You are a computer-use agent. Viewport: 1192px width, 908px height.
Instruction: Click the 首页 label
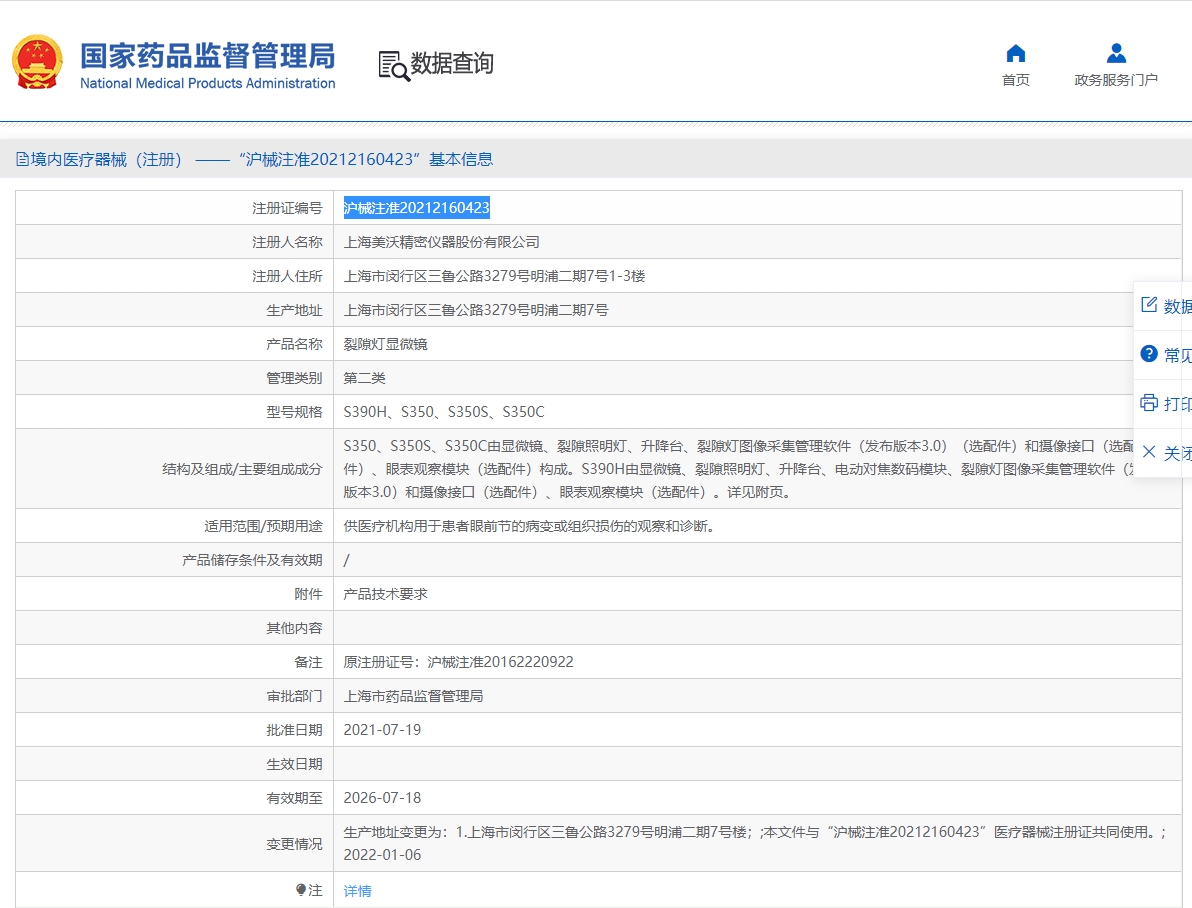tap(1016, 80)
